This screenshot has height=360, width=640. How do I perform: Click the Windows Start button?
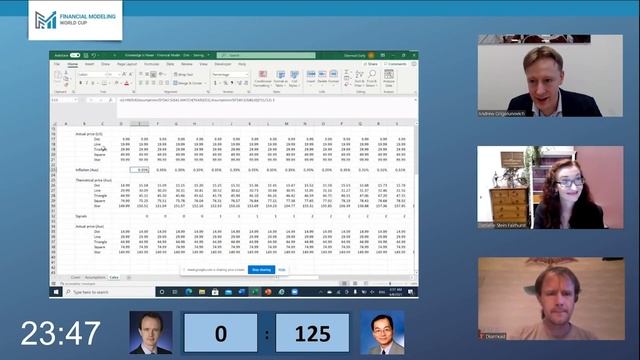click(x=56, y=292)
